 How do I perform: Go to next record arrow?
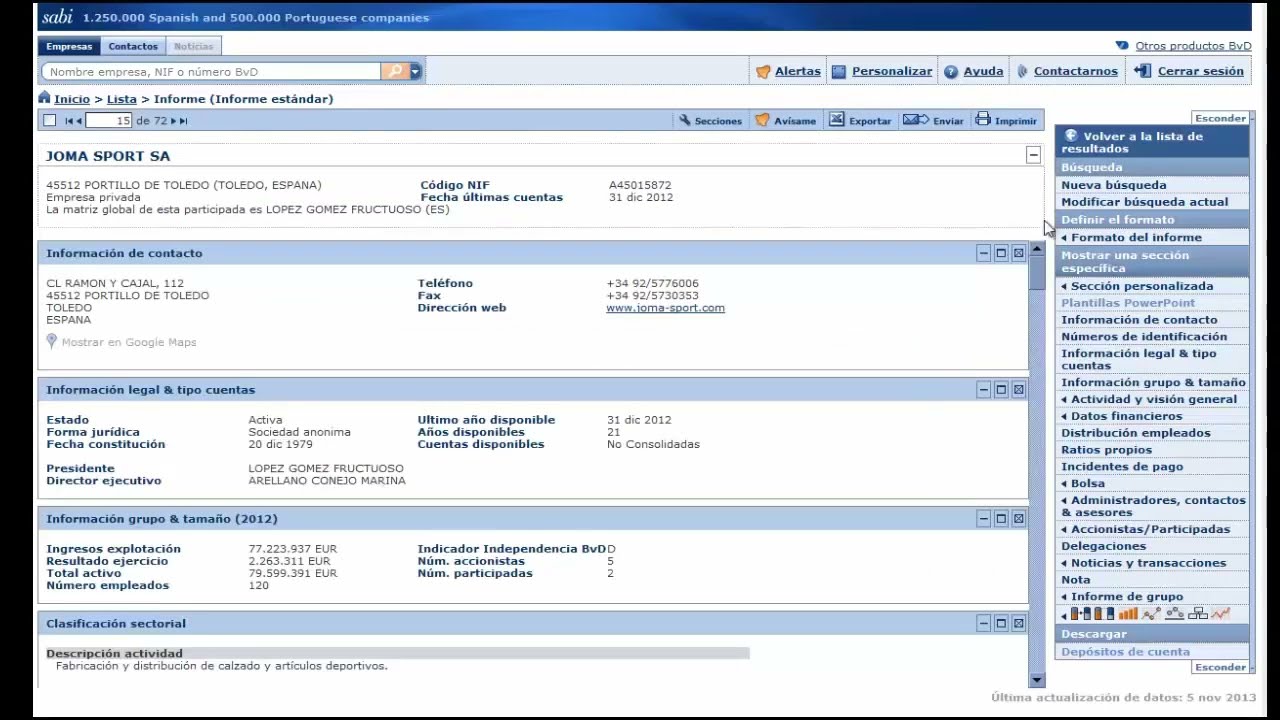173,121
